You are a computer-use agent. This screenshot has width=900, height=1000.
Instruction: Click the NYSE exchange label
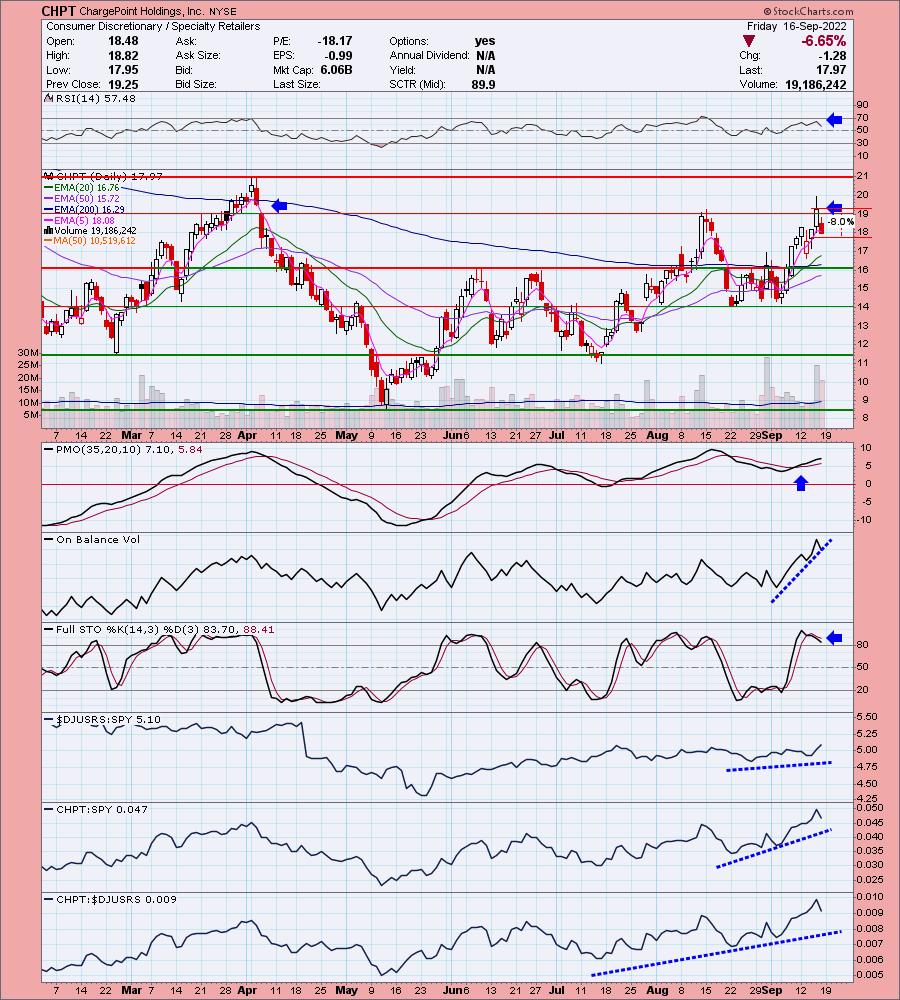coord(222,11)
